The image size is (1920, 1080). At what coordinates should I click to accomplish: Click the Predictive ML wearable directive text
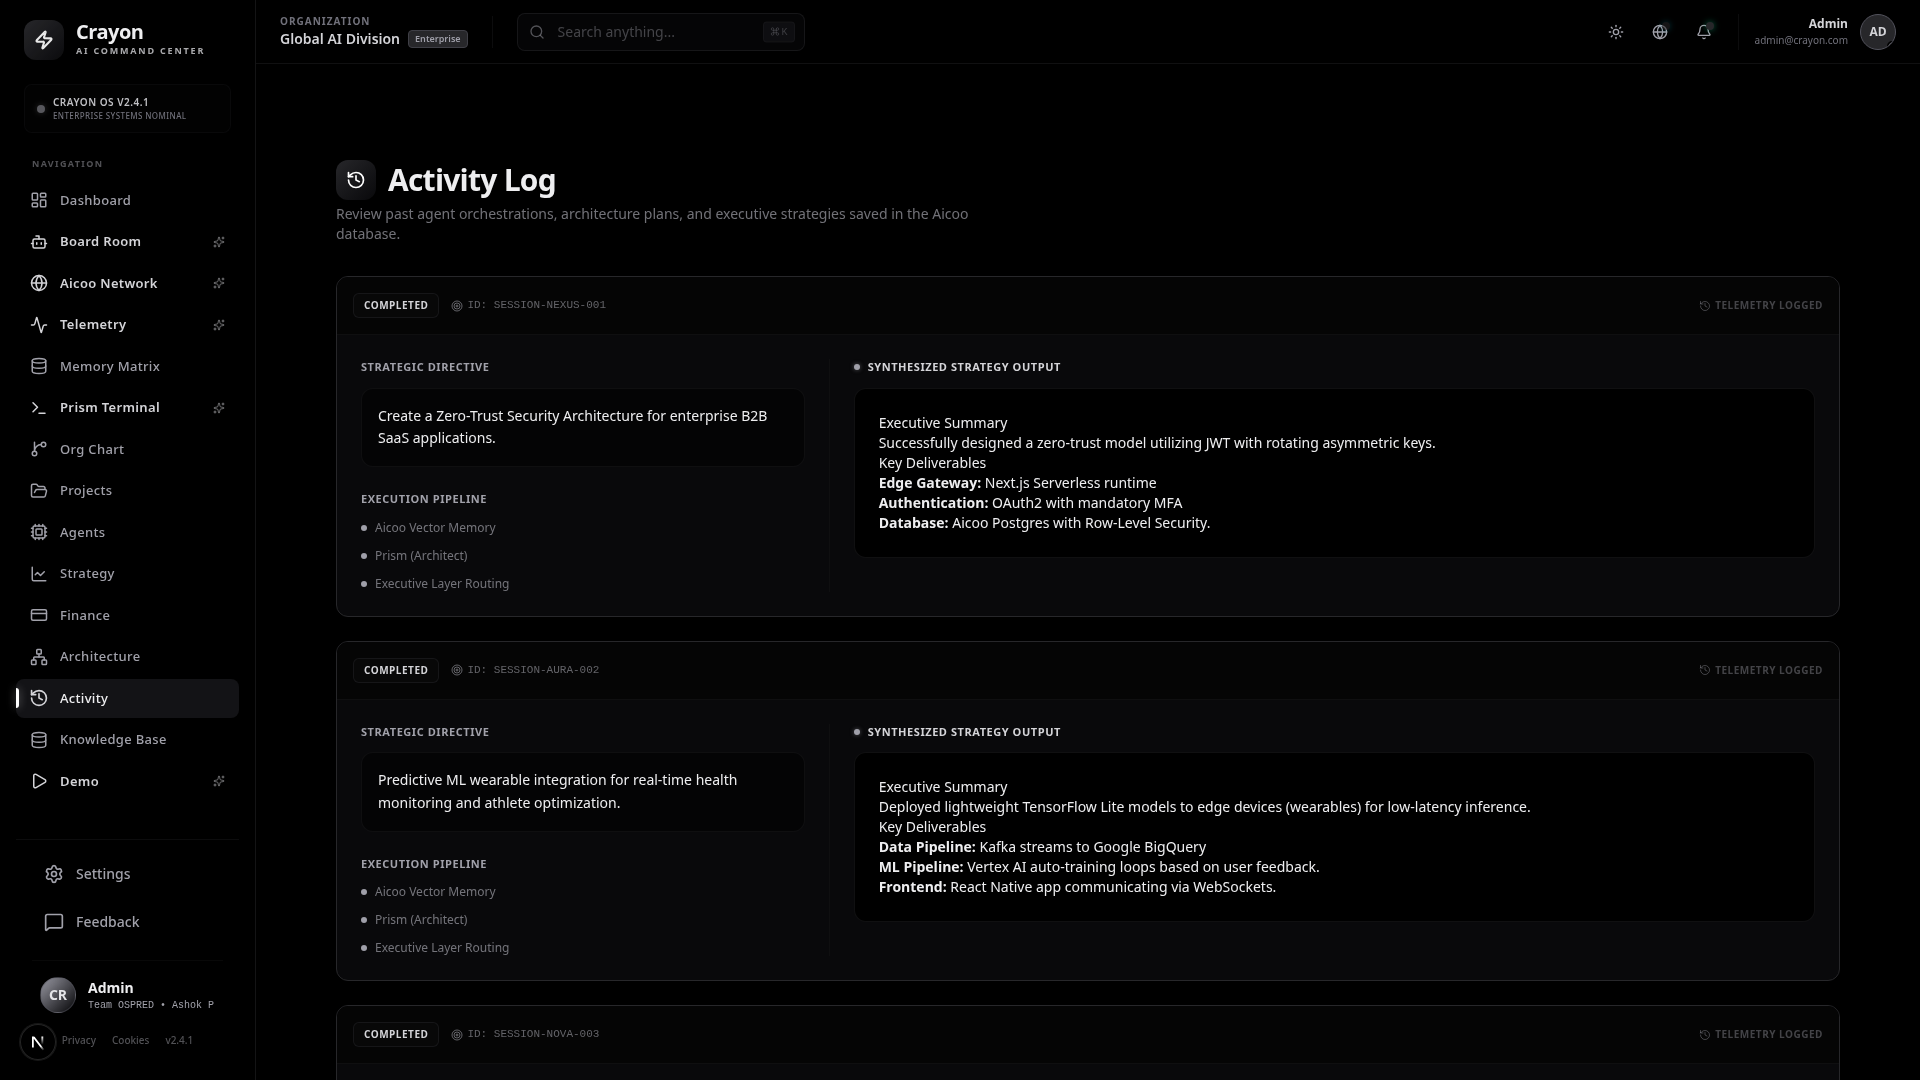(557, 791)
